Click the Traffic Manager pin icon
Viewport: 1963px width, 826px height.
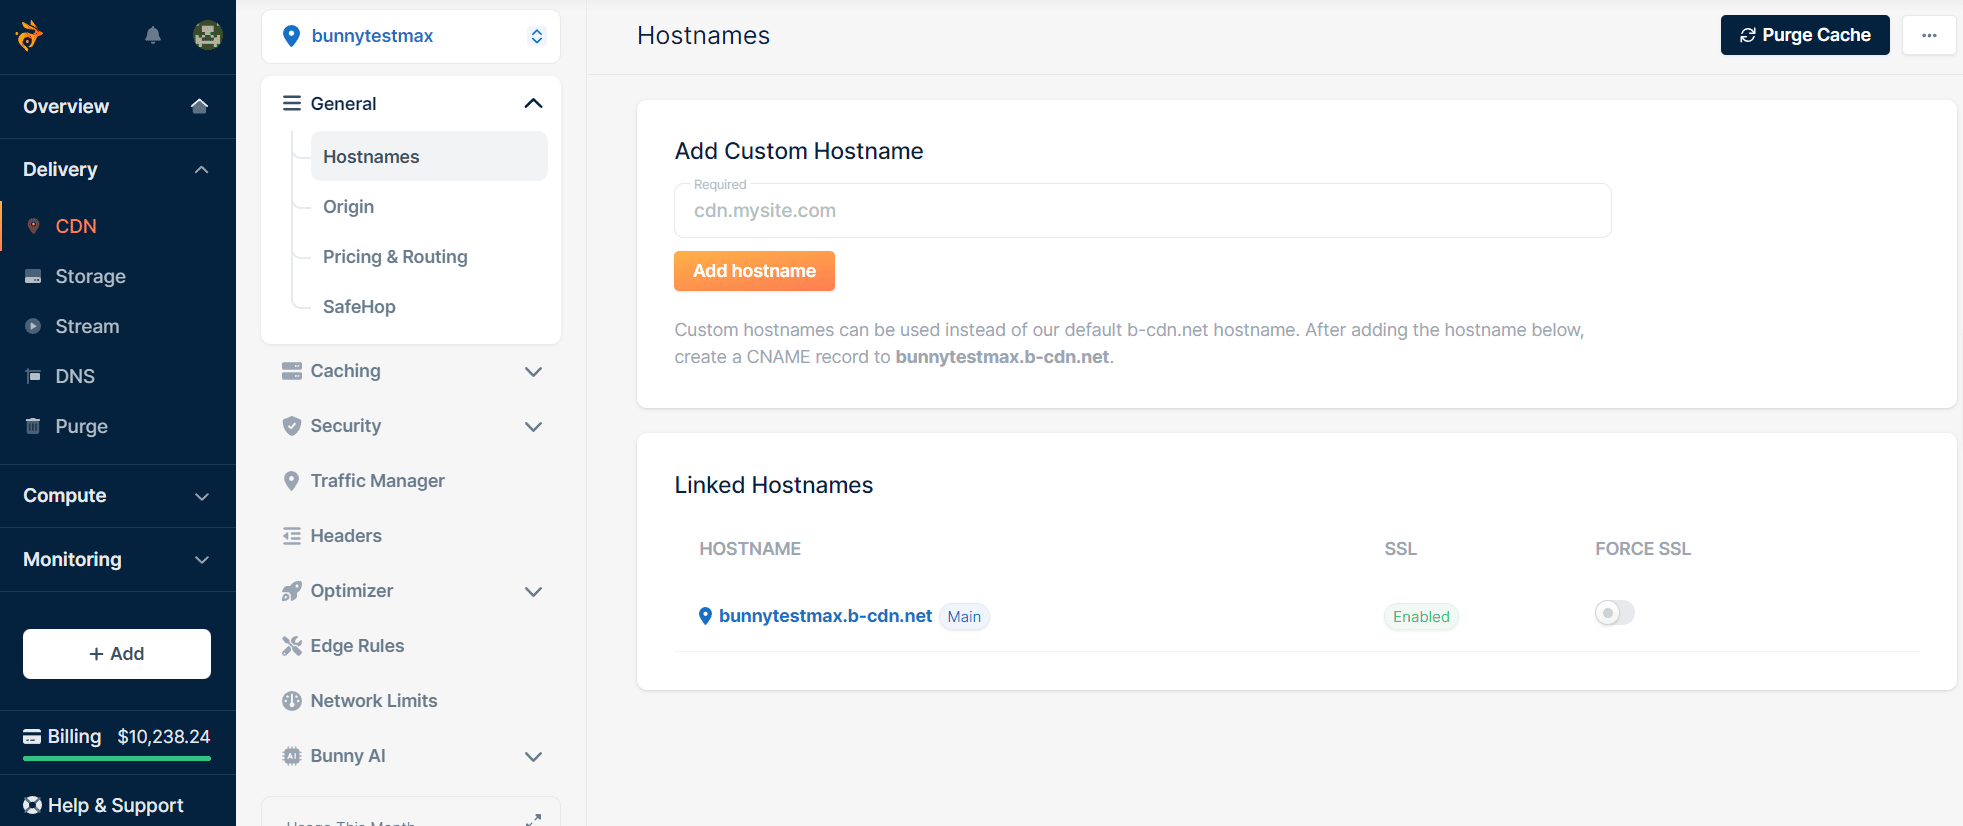point(292,481)
